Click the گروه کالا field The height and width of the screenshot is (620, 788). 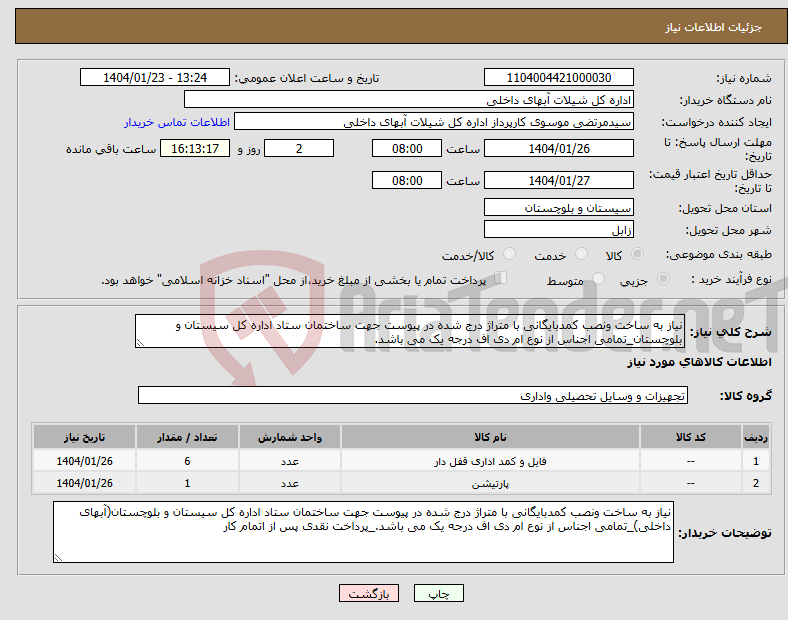[413, 395]
